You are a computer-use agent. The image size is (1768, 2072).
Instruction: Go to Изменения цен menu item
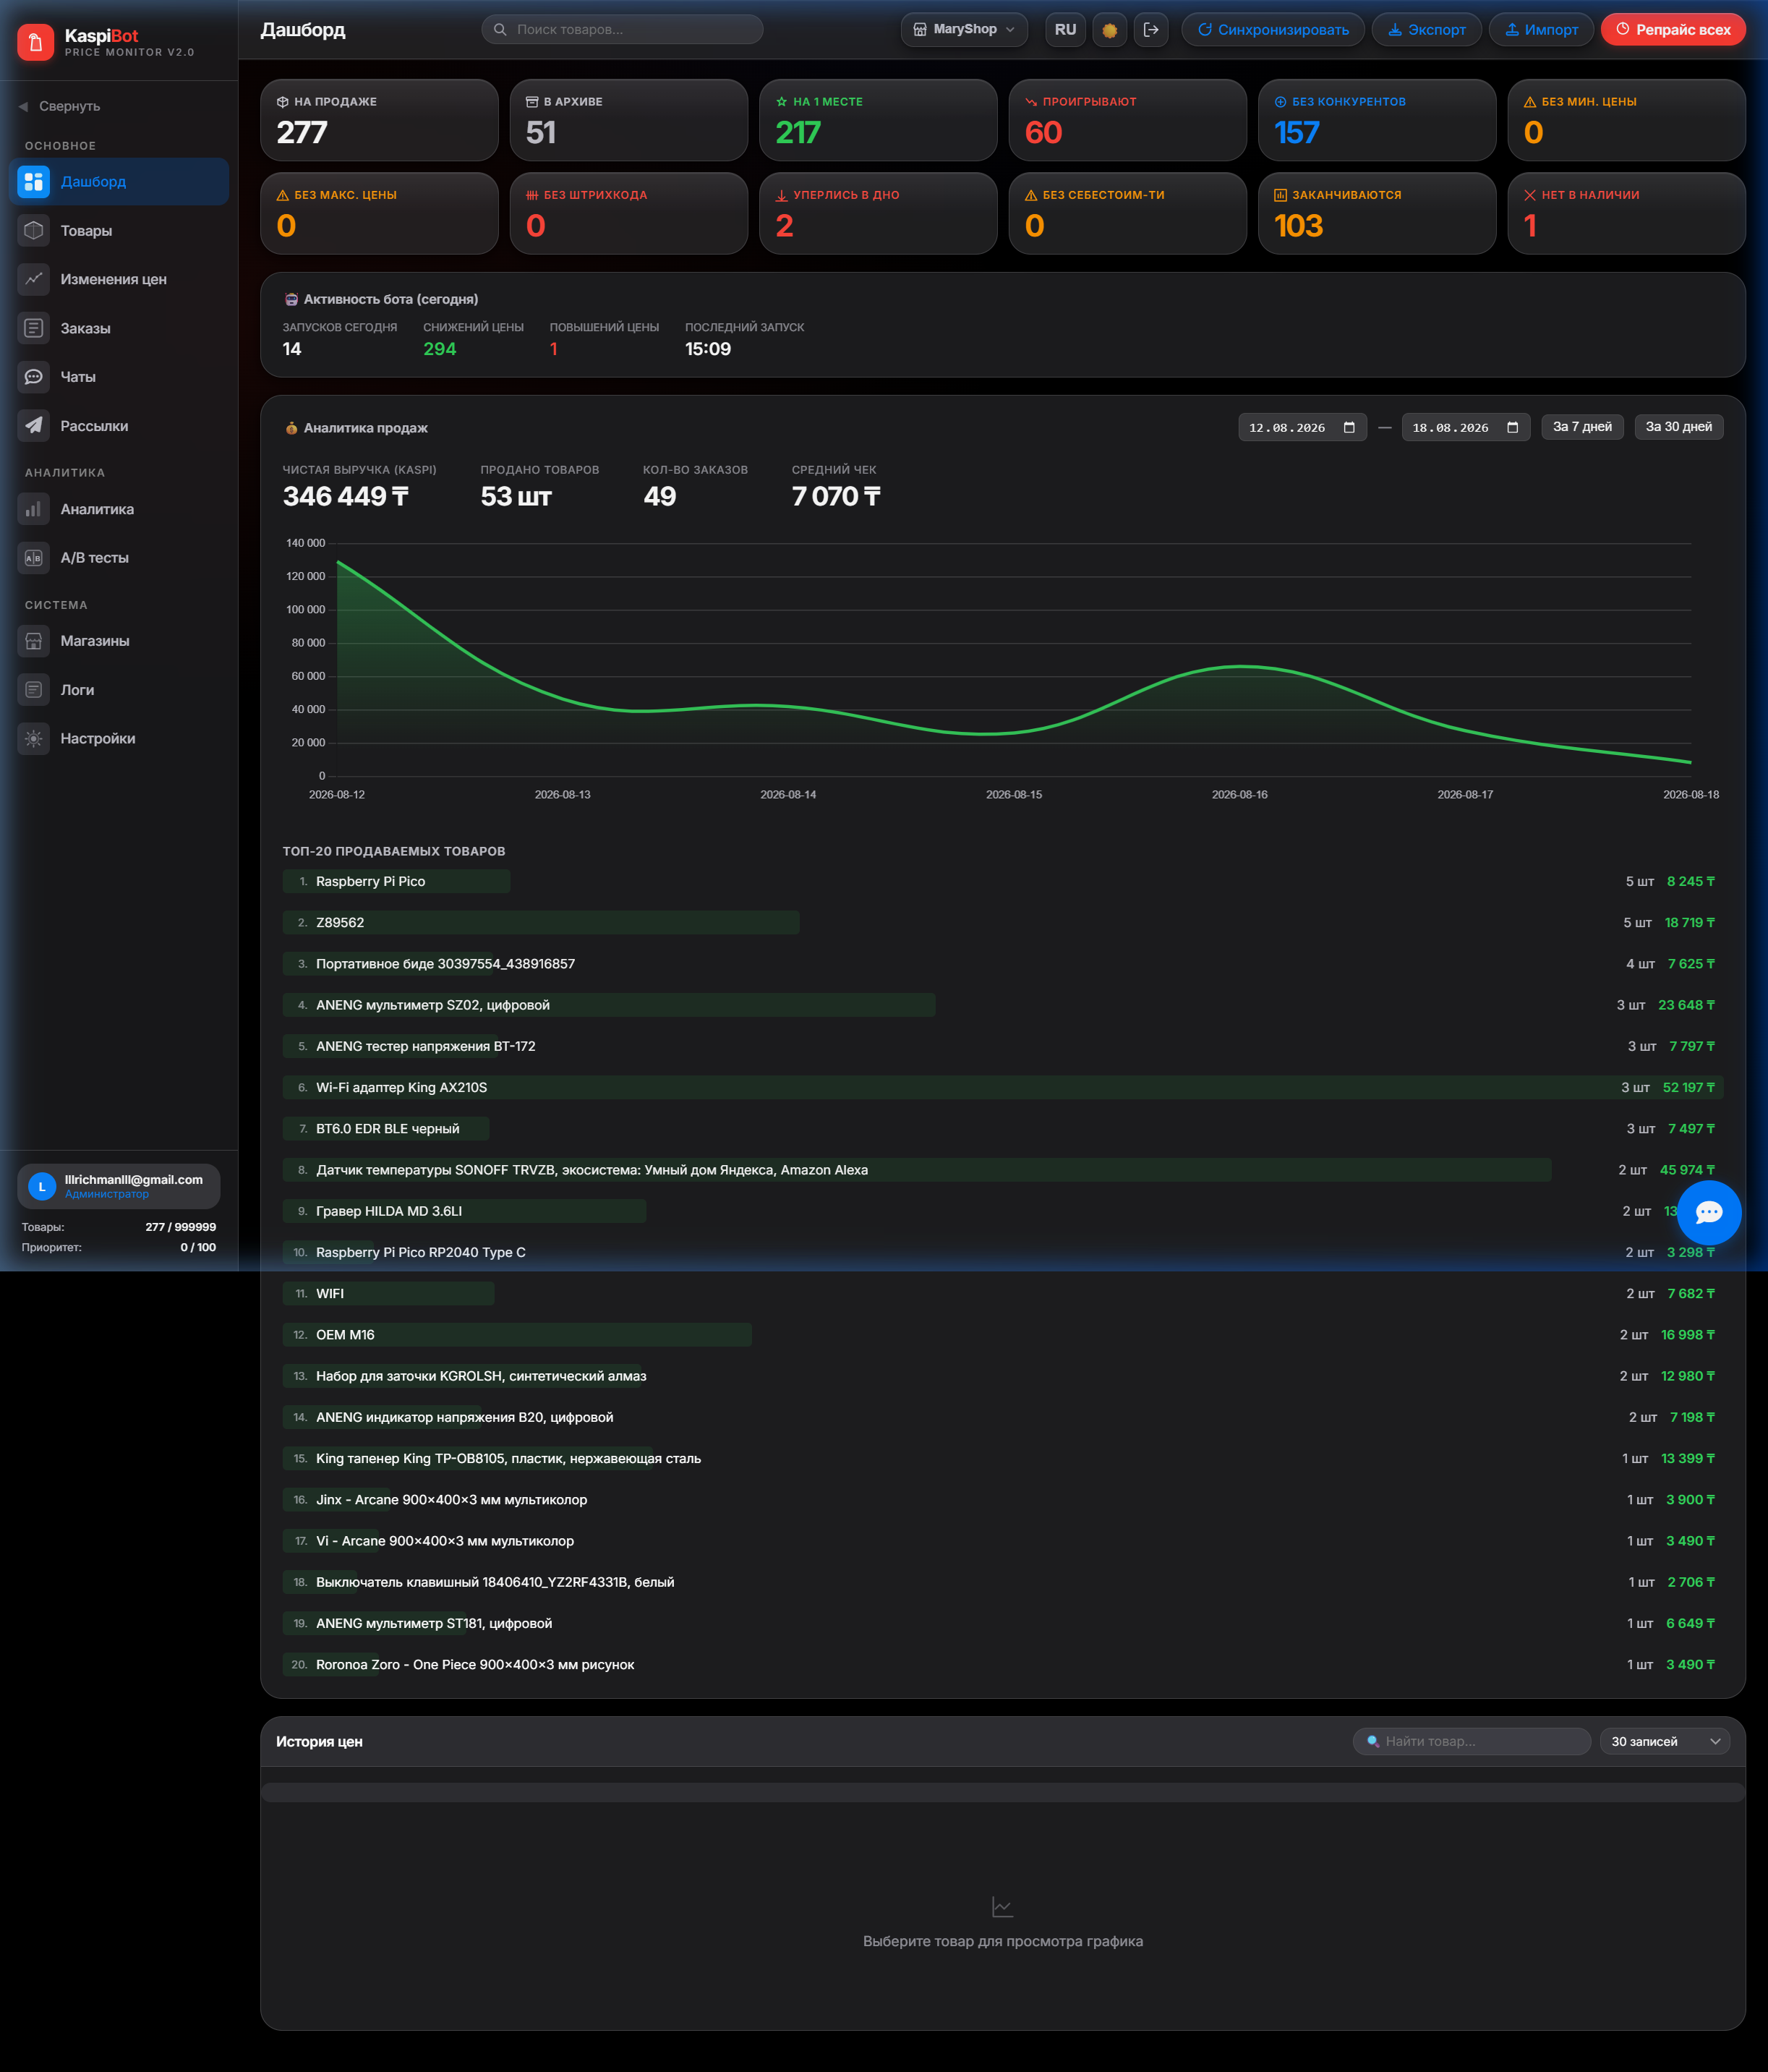tap(119, 279)
